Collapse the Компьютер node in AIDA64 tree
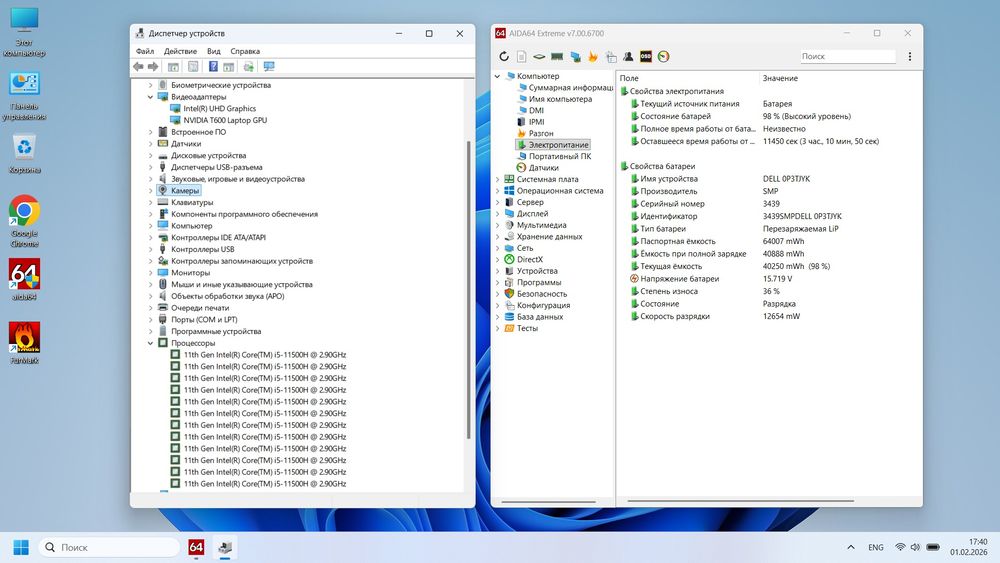This screenshot has height=563, width=1000. click(497, 76)
